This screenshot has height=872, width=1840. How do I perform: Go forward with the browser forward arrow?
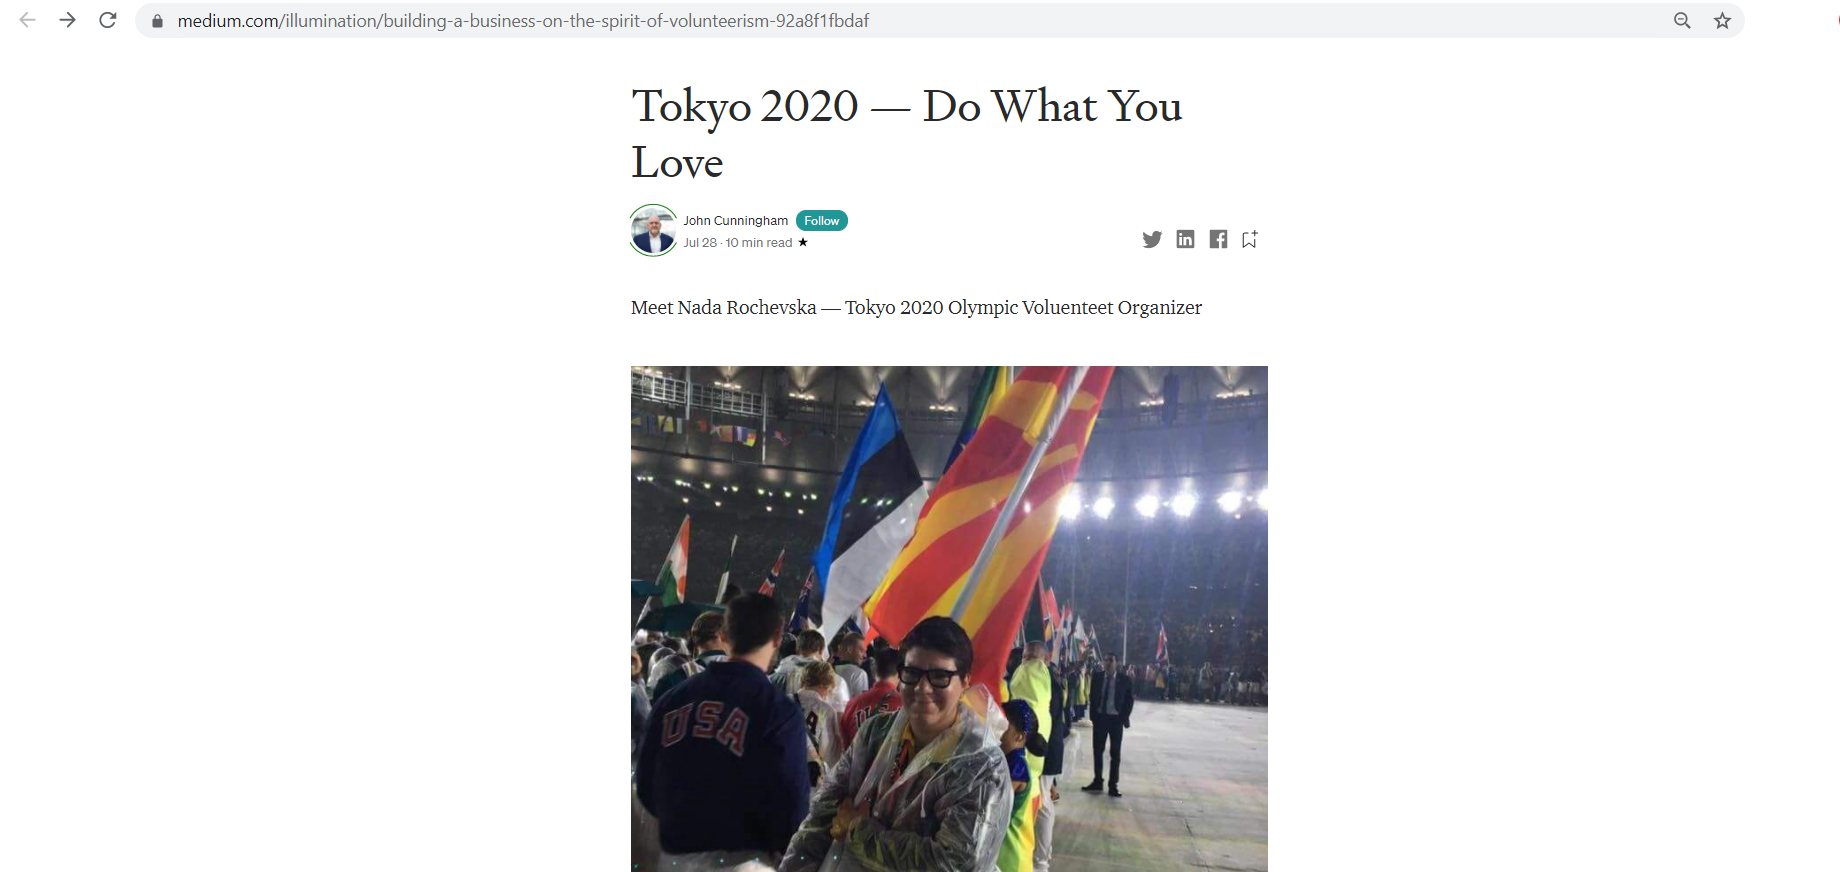pyautogui.click(x=68, y=20)
